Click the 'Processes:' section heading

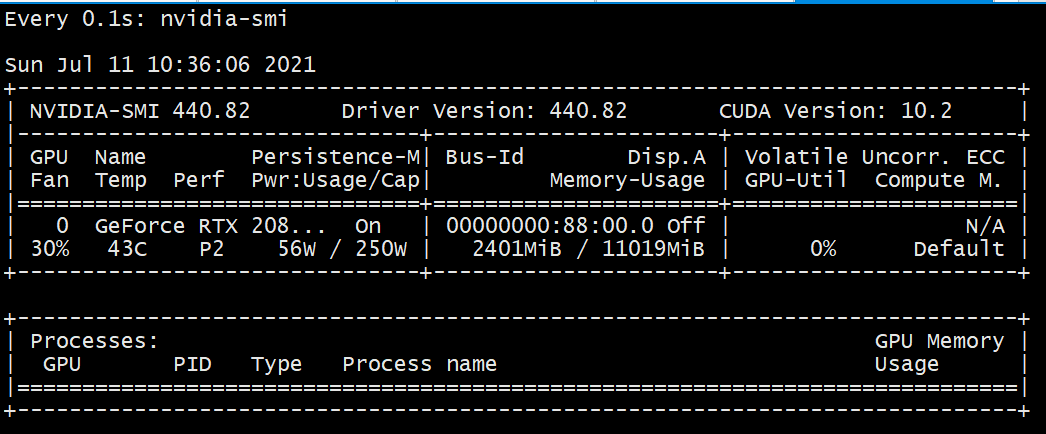click(94, 341)
